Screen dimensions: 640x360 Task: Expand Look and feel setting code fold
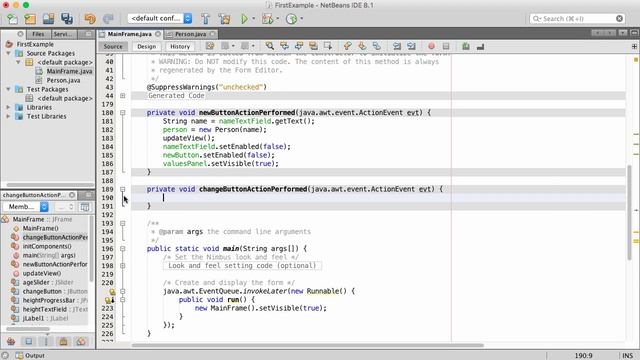pos(123,266)
